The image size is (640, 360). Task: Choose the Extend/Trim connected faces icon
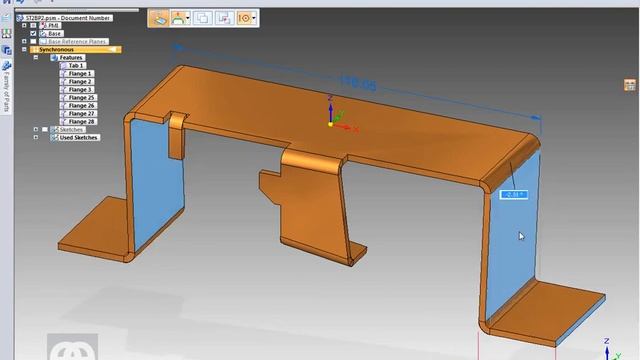(x=178, y=18)
